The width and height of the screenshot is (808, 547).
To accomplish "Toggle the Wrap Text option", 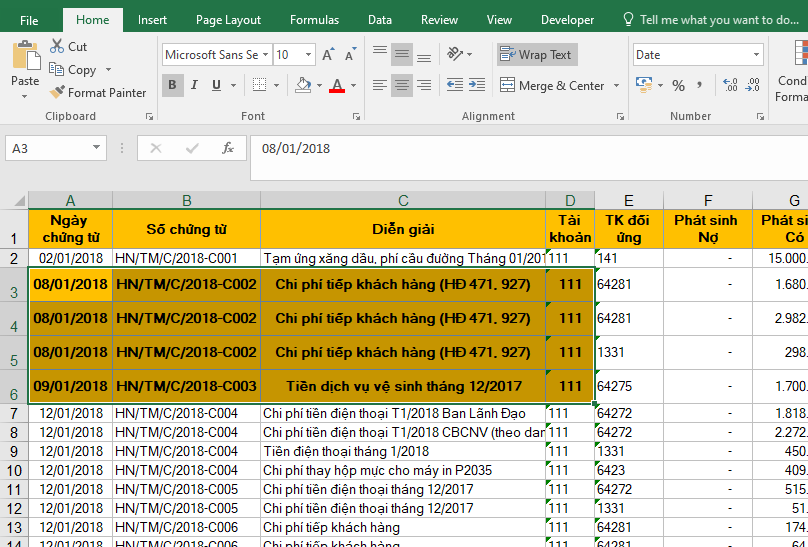I will [537, 55].
